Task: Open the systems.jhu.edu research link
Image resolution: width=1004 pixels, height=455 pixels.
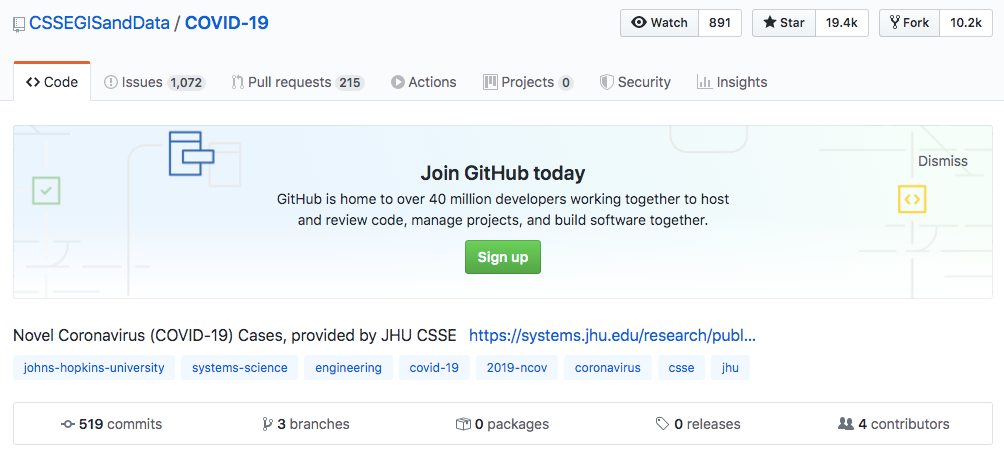Action: (x=612, y=335)
